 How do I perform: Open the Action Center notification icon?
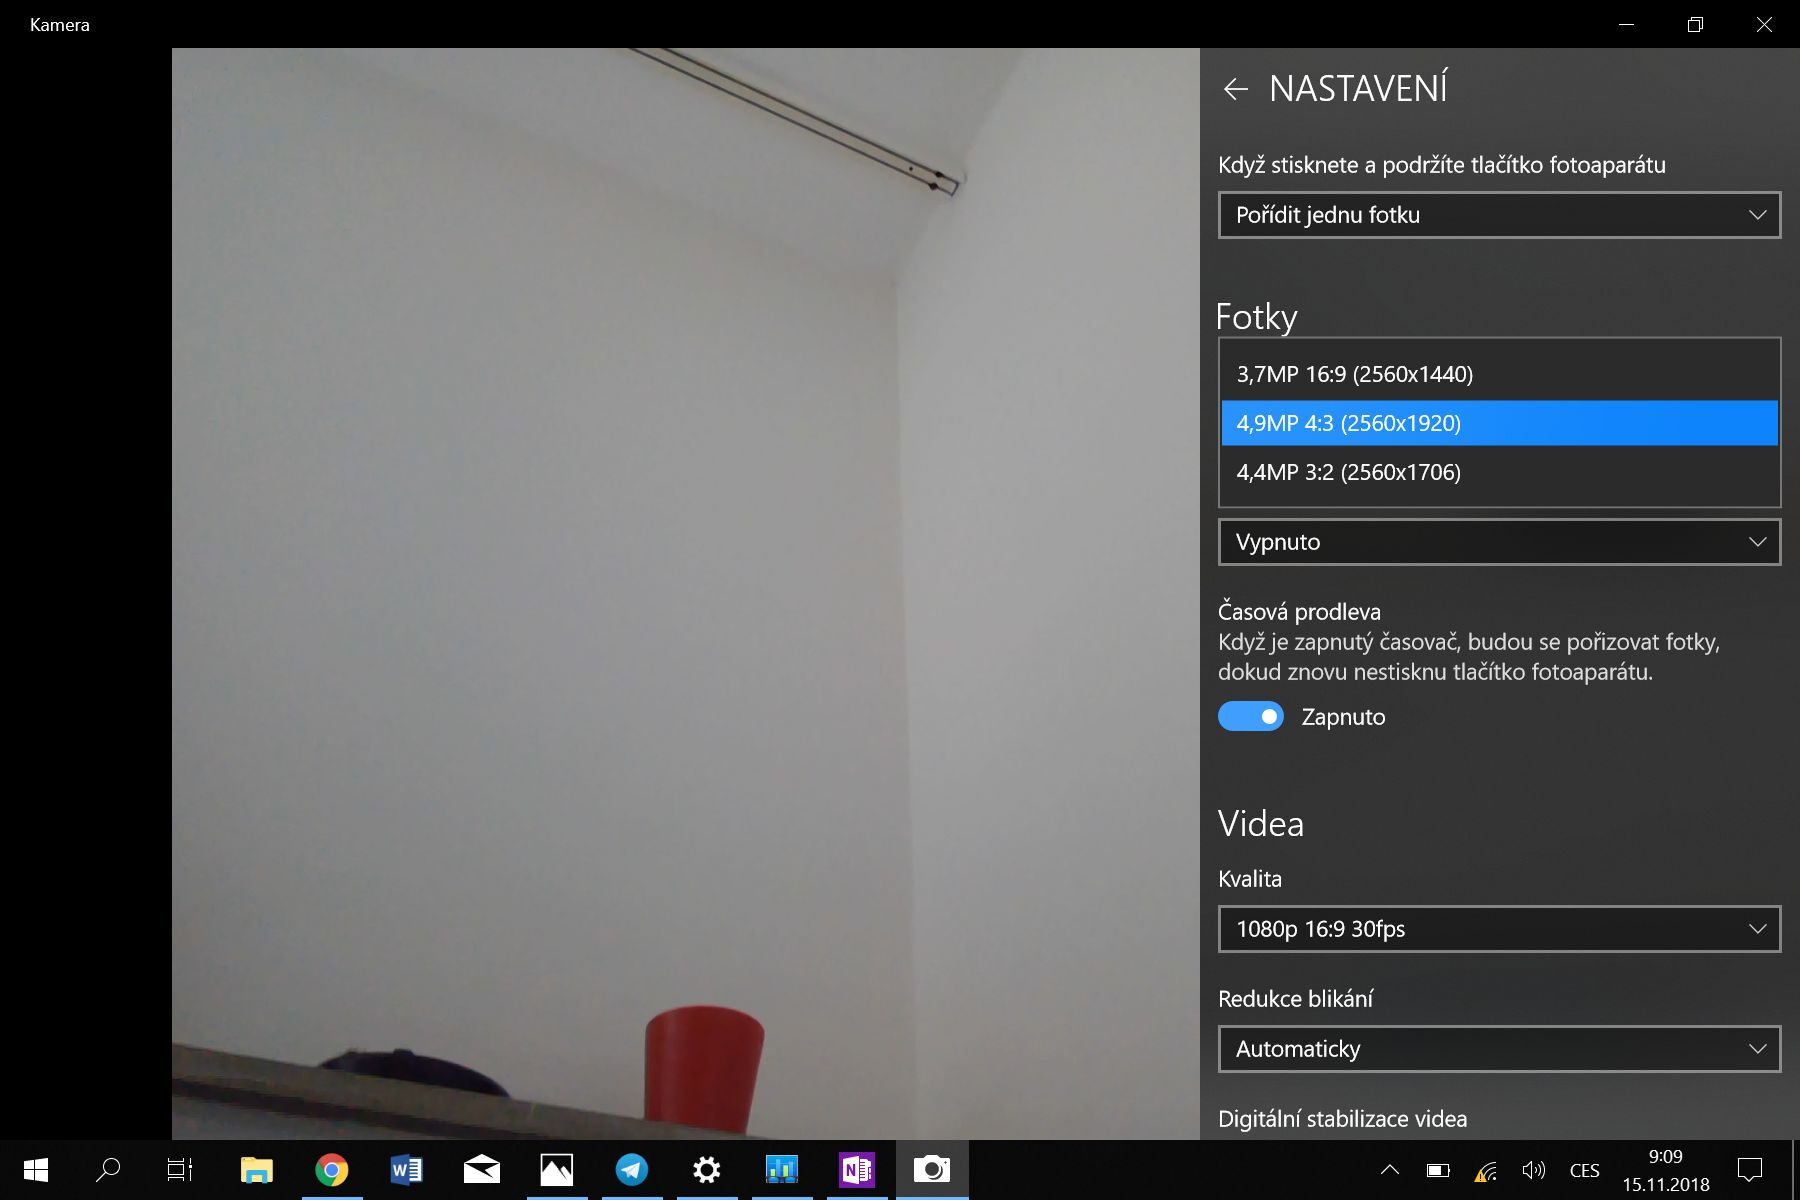(1749, 1169)
